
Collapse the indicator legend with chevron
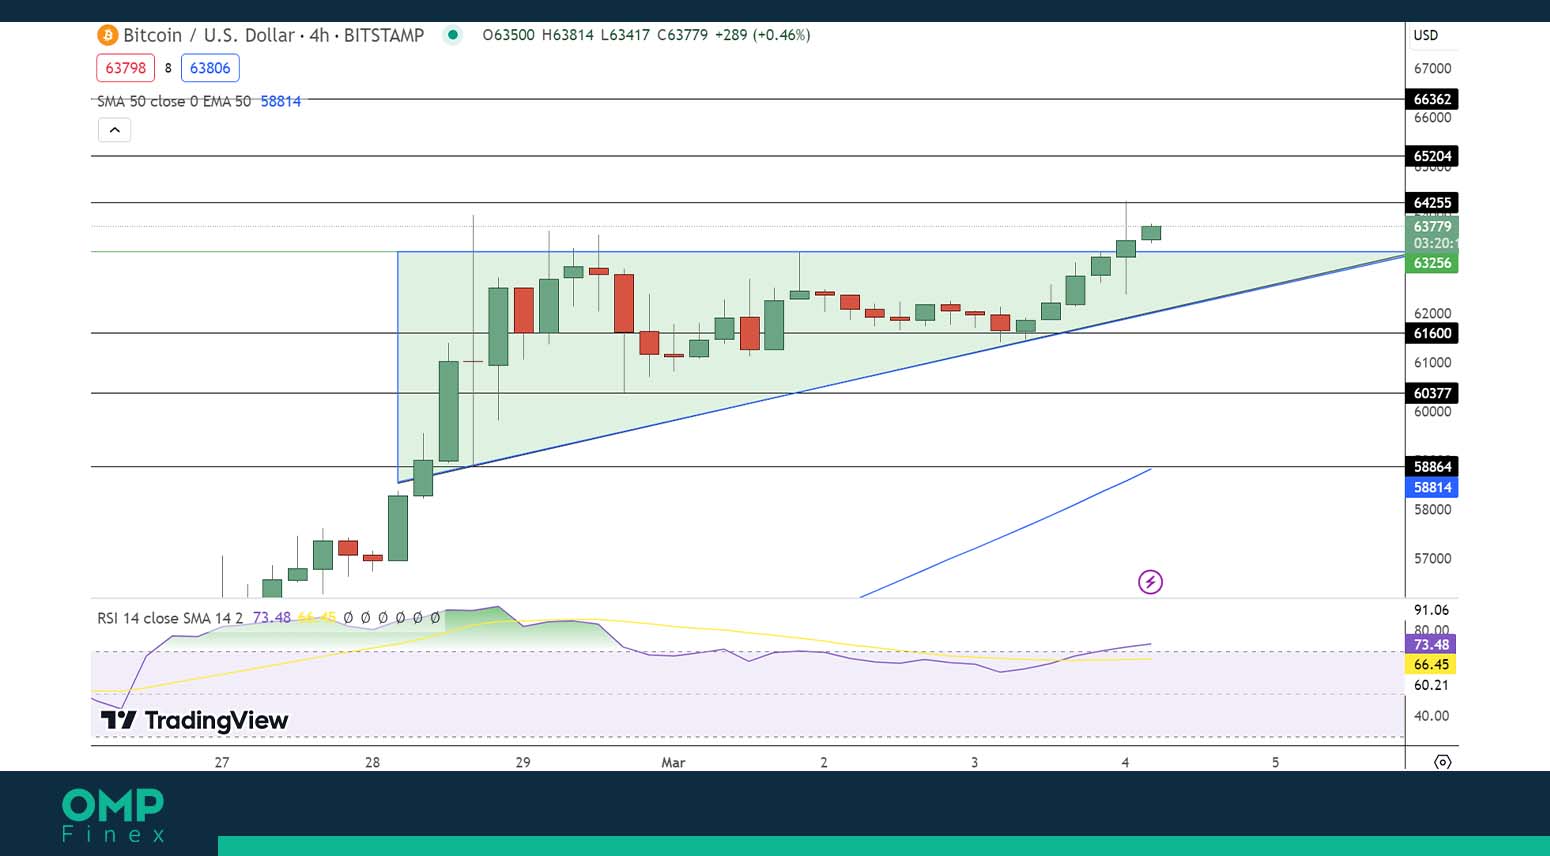114,130
